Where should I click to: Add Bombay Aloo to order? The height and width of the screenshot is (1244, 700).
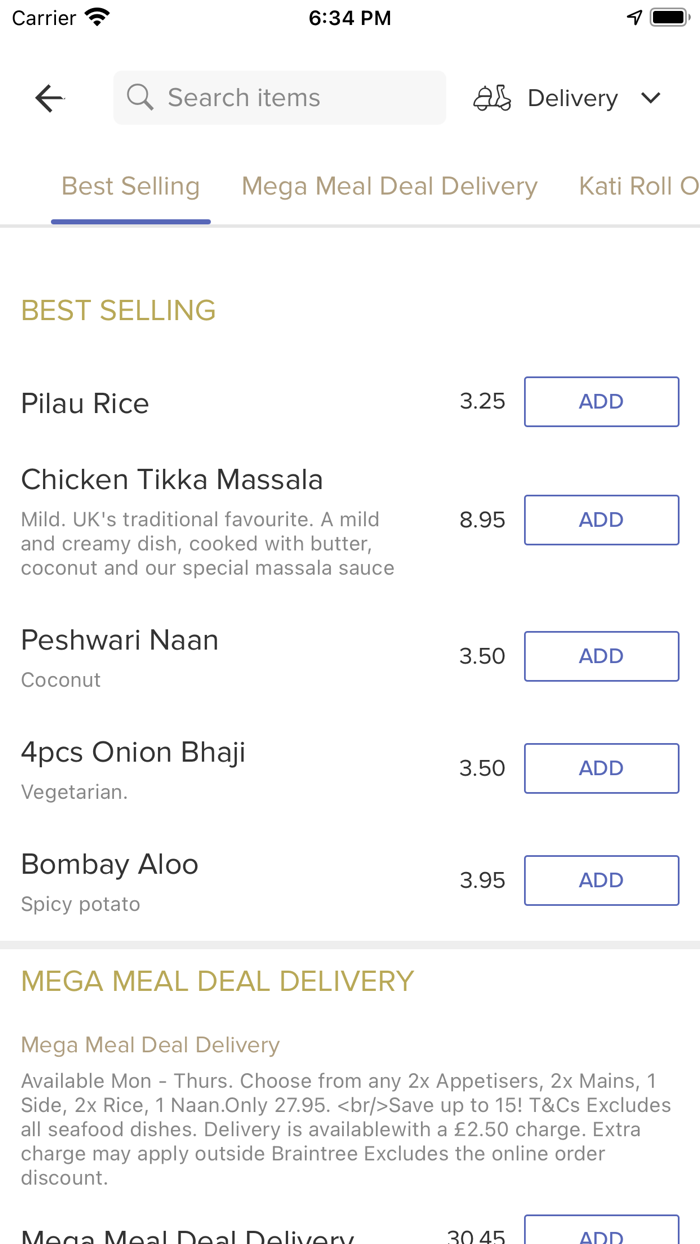(601, 880)
